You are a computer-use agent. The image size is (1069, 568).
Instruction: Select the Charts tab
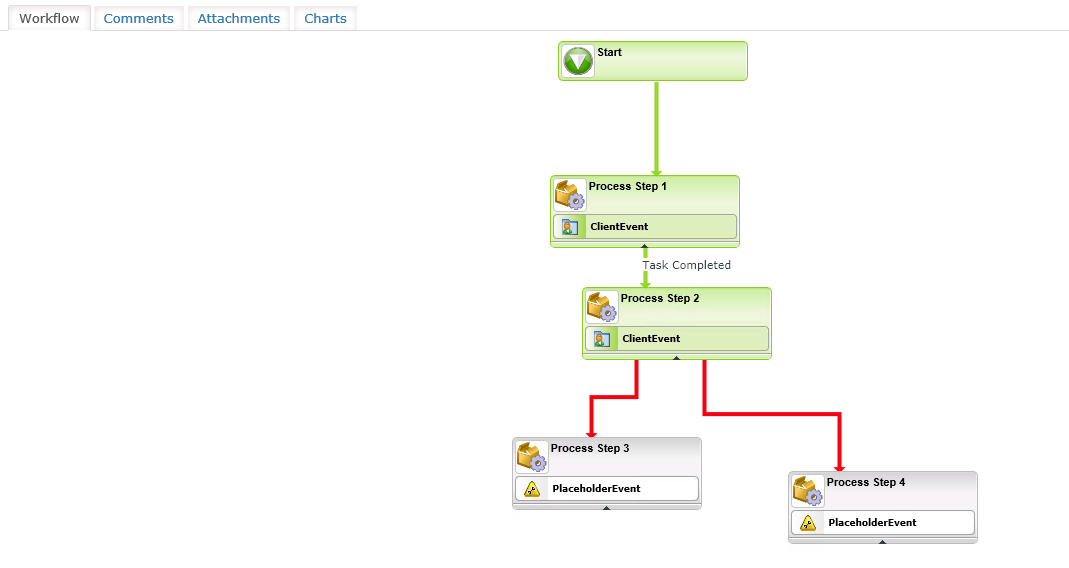(x=325, y=18)
